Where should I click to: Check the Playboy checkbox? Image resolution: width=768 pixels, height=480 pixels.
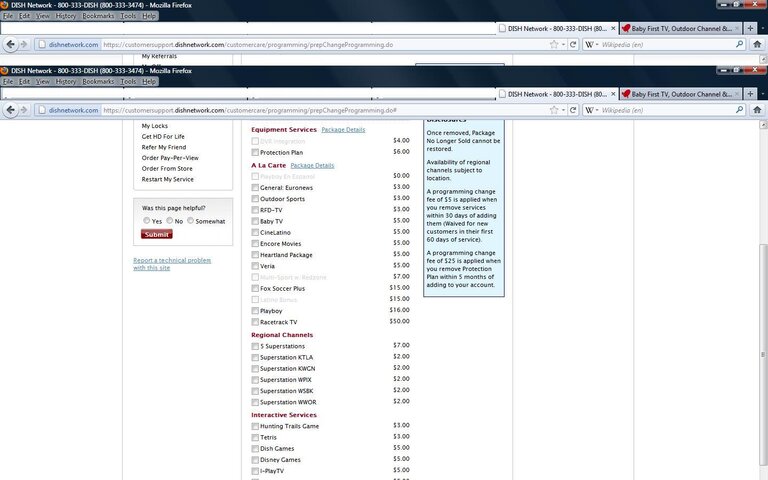click(255, 311)
